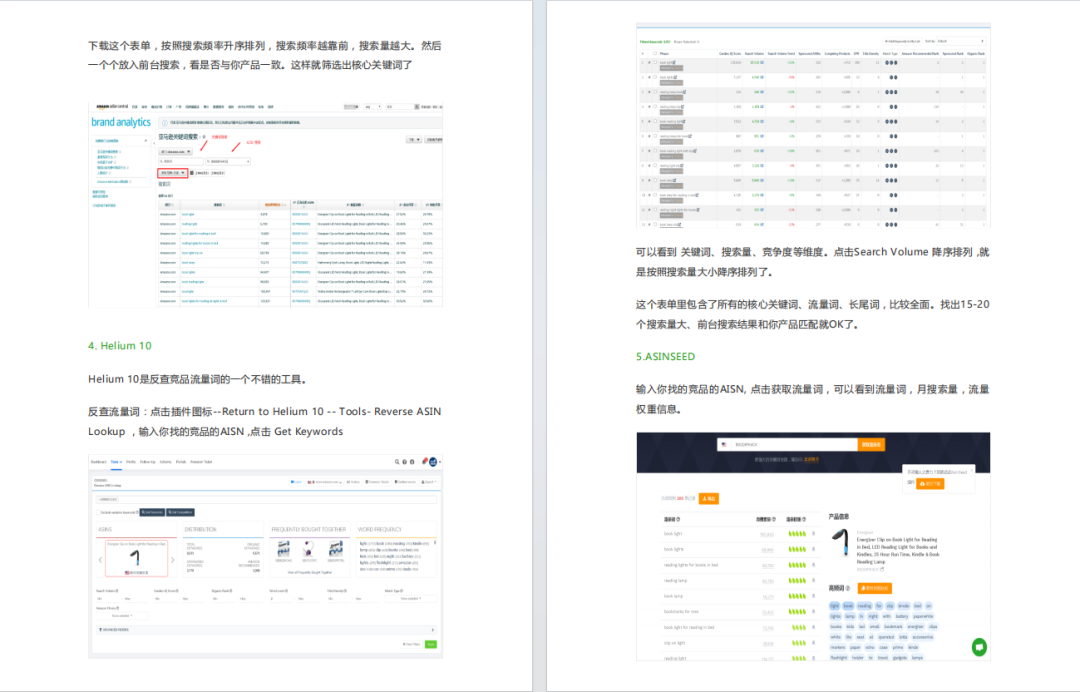Viewport: 1080px width, 692px height.
Task: Click orange get-keywords button in ASINSEED
Action: [x=871, y=444]
